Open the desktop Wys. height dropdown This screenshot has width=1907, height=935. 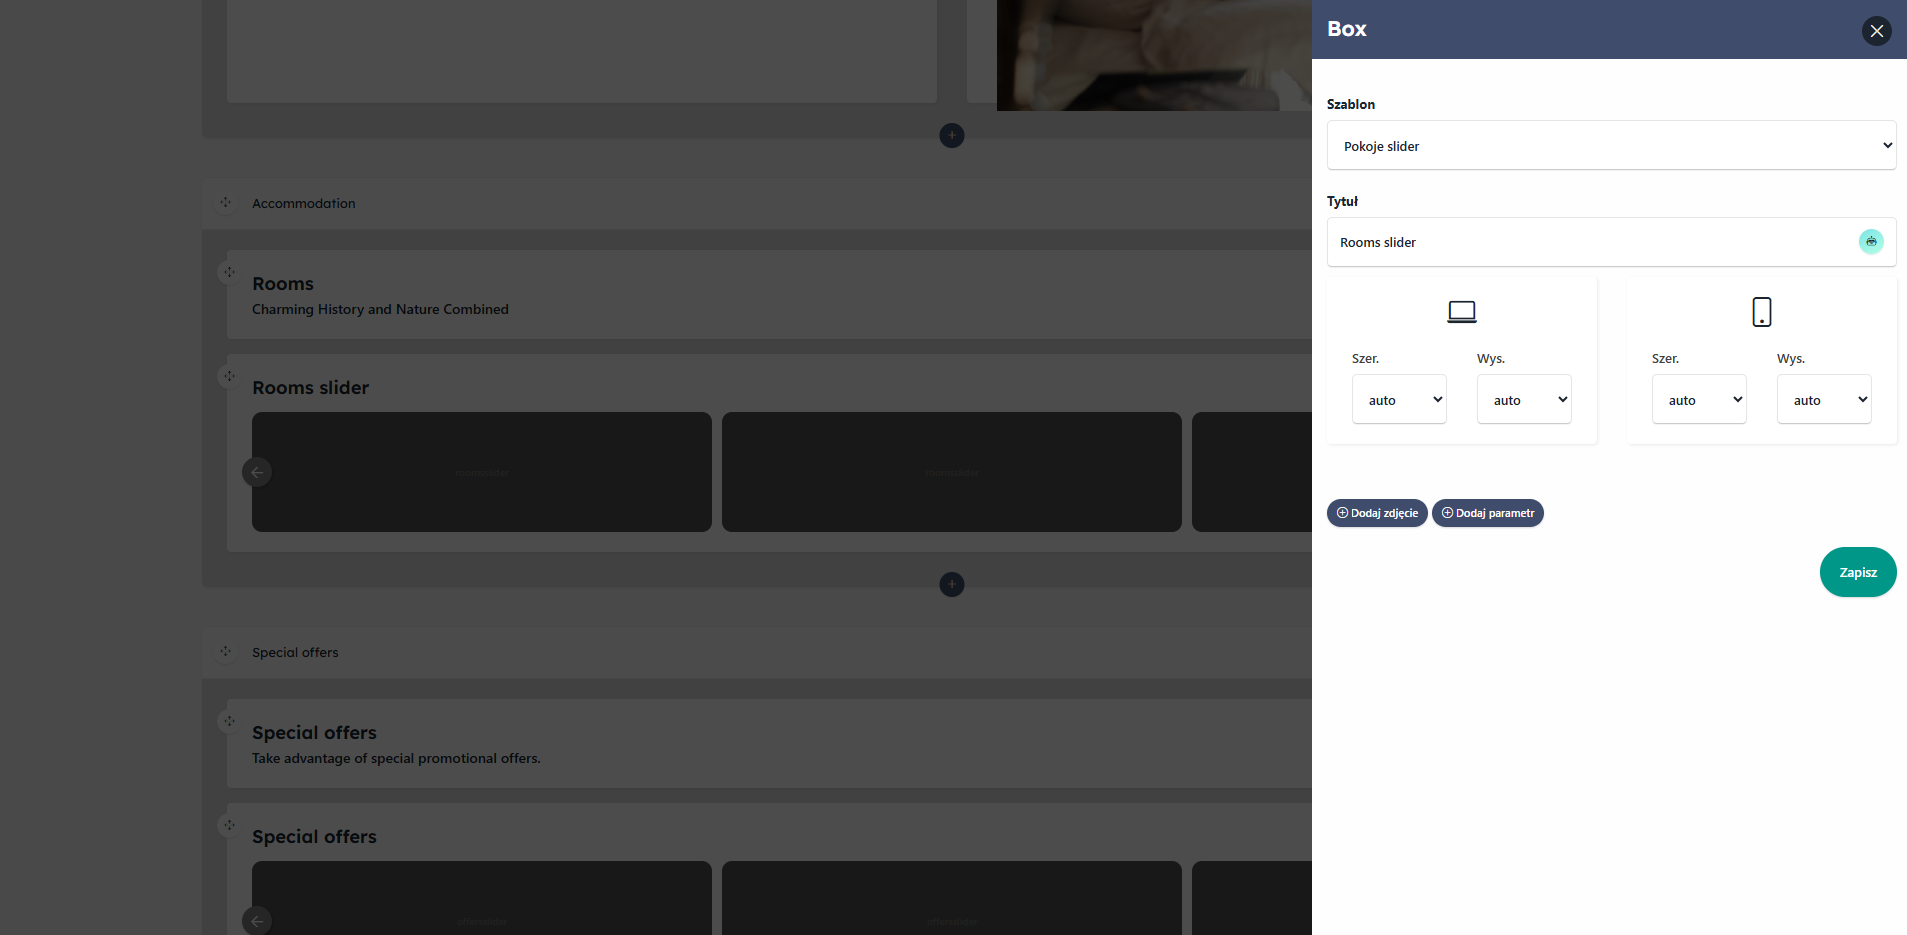tap(1523, 400)
